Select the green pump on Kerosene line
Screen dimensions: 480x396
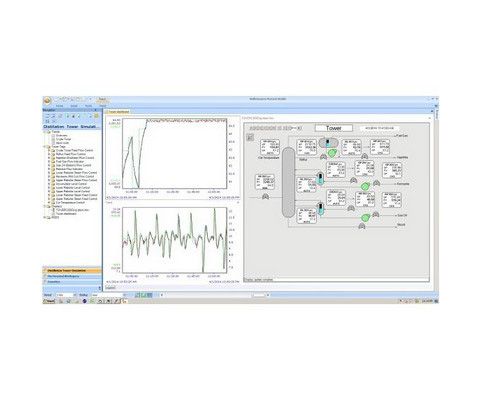coord(365,186)
